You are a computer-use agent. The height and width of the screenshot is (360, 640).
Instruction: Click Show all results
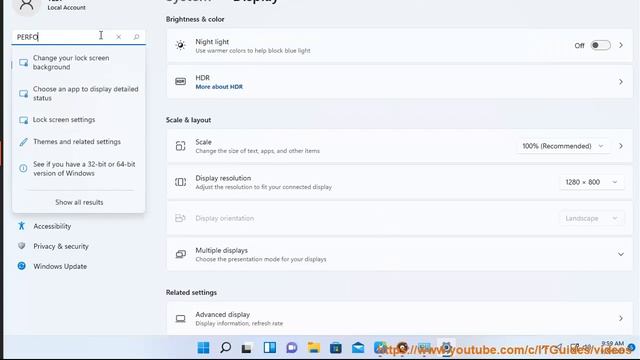(x=79, y=202)
